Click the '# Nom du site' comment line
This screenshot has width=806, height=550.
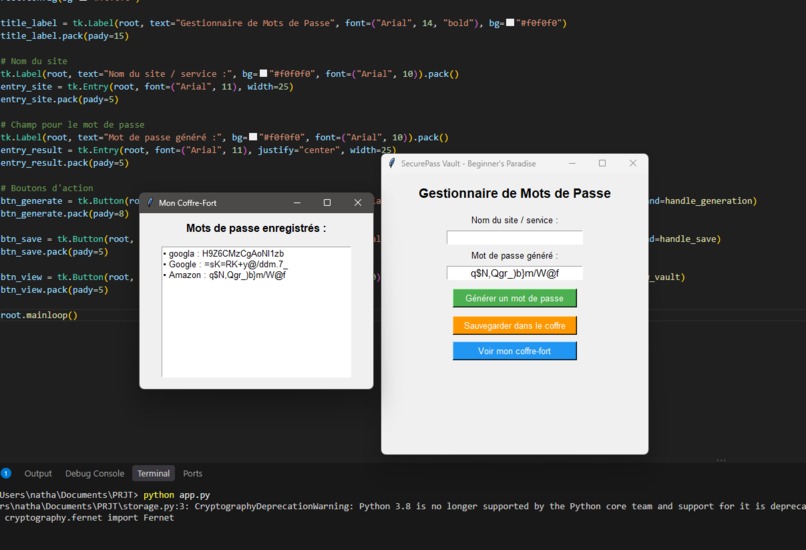pyautogui.click(x=34, y=61)
